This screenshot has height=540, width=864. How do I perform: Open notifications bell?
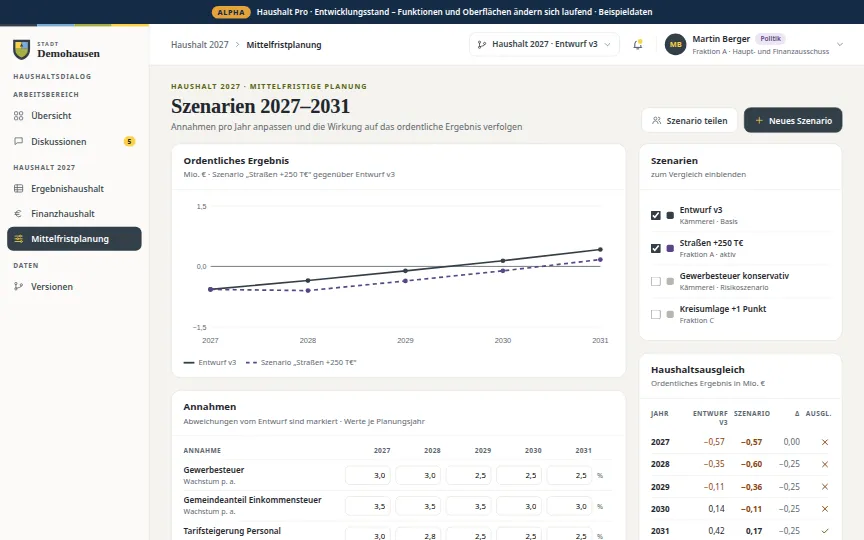(x=638, y=45)
